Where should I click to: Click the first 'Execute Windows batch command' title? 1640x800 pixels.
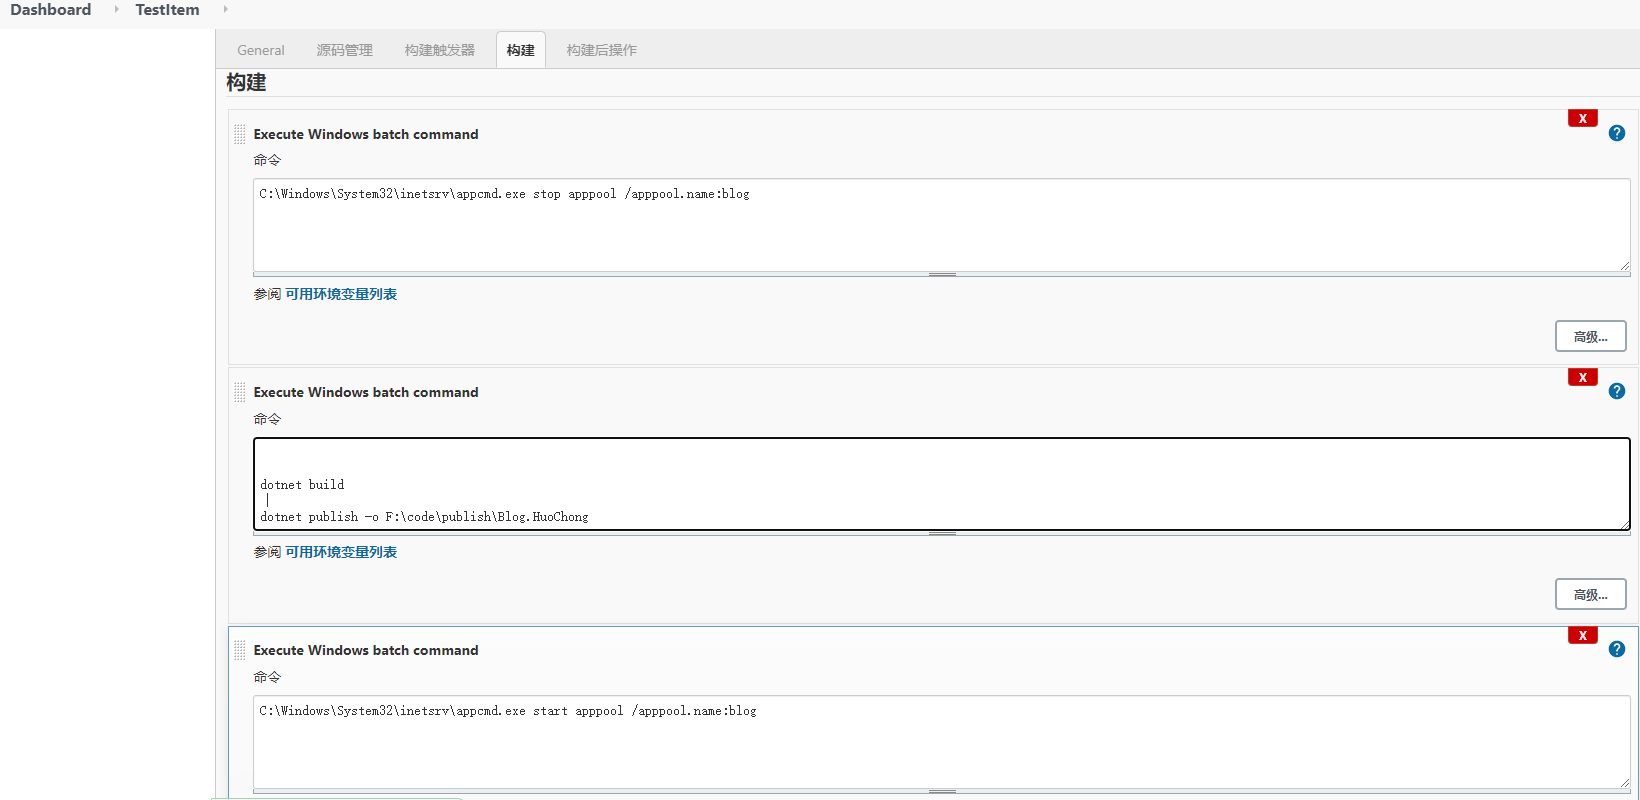coord(366,134)
